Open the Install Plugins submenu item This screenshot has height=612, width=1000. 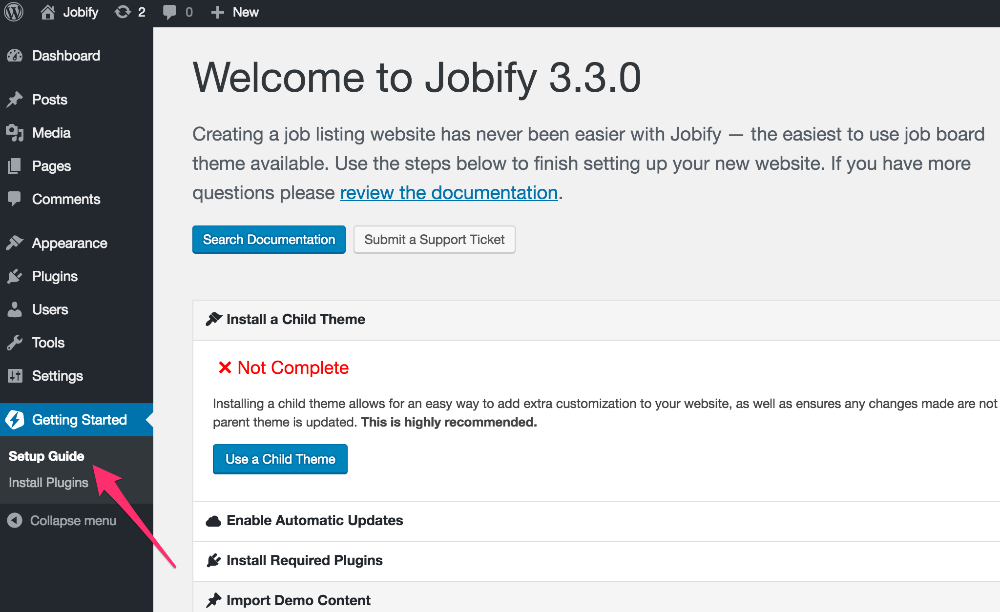click(x=48, y=483)
